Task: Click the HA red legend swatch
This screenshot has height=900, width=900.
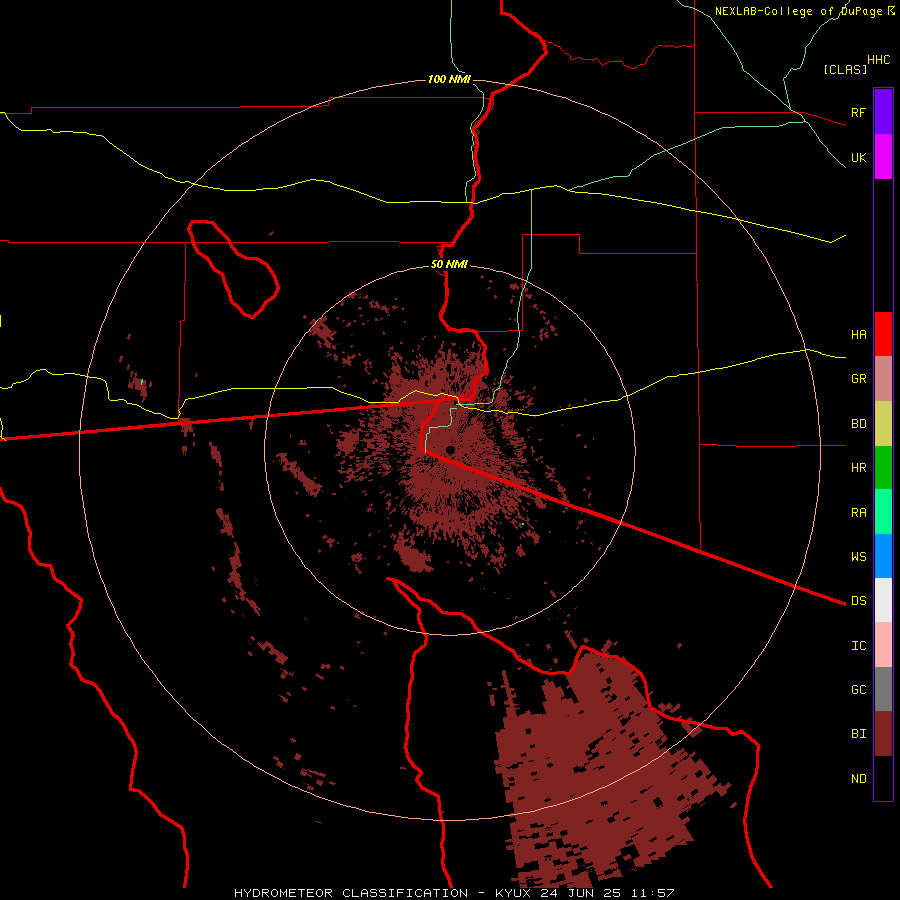Action: [x=883, y=334]
